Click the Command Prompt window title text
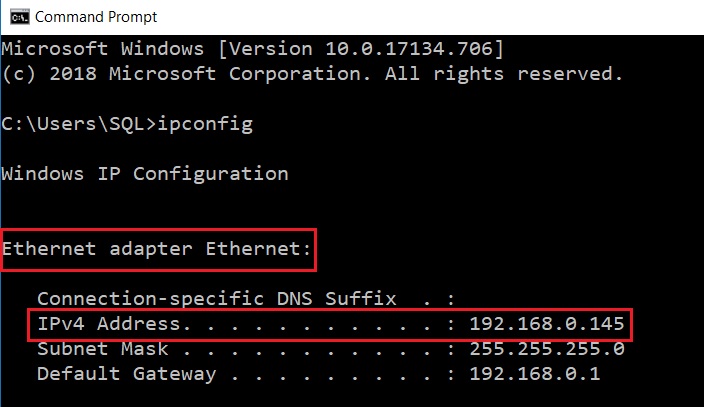Viewport: 704px width, 407px height. point(96,17)
